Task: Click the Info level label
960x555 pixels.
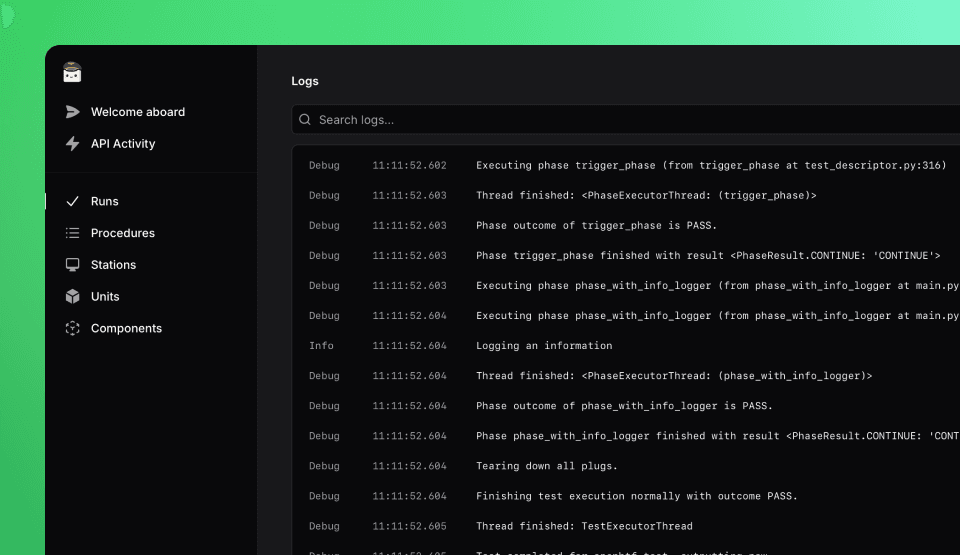Action: tap(321, 345)
